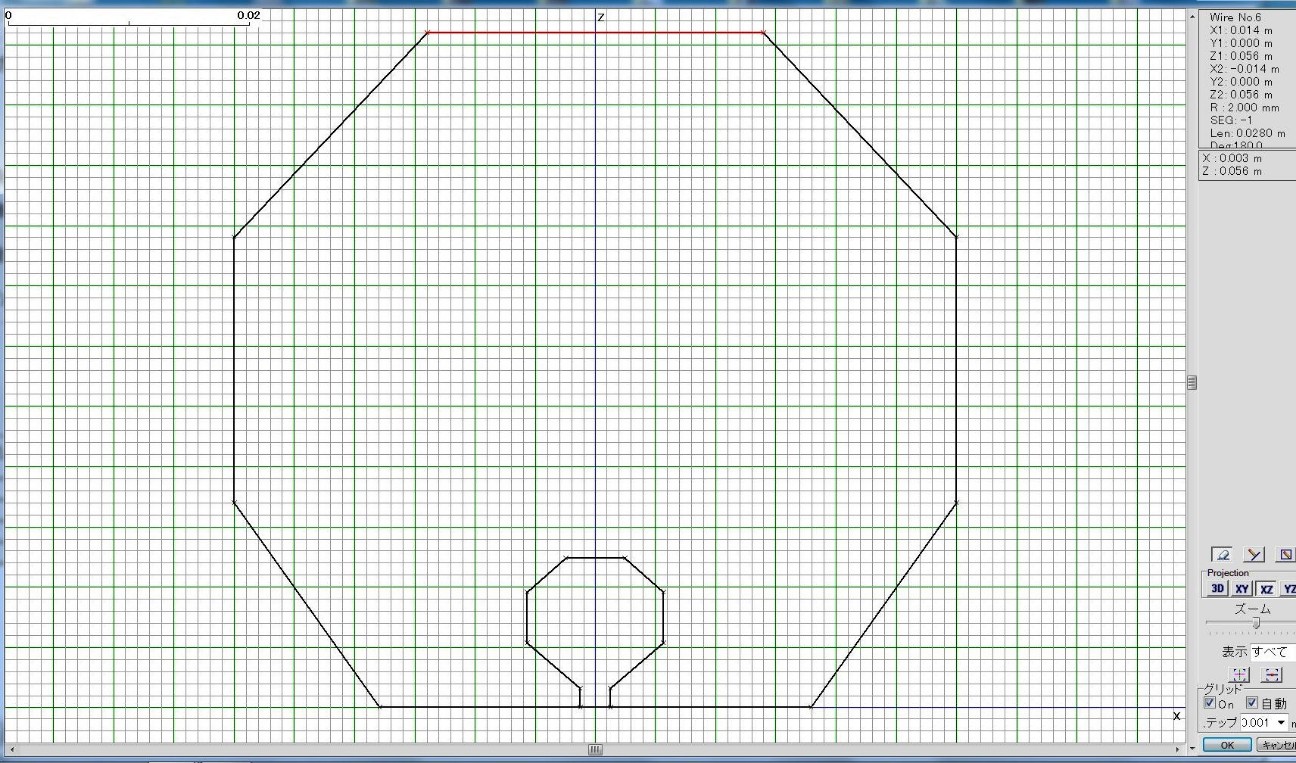Click the 'R : 2.000 mm' value
The width and height of the screenshot is (1296, 763).
(x=1244, y=107)
